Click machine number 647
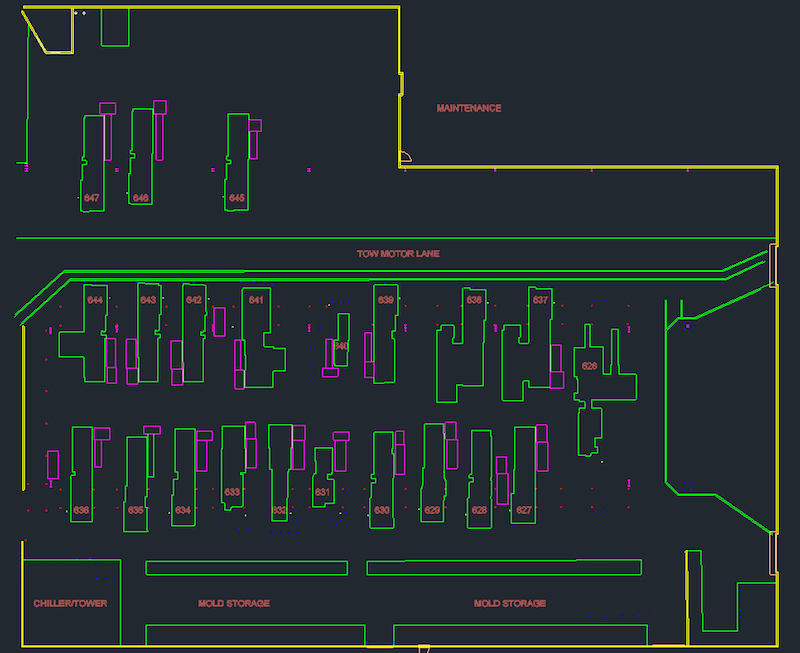Screen dimensions: 800x653 click(x=92, y=199)
